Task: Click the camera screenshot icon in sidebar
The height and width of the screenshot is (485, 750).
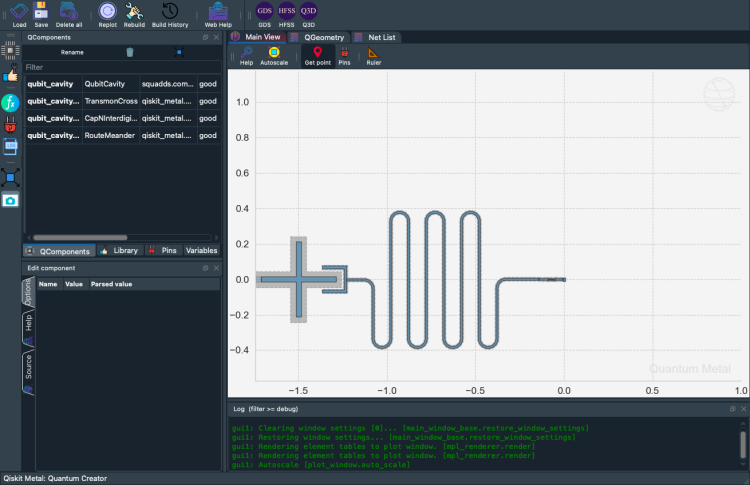Action: pyautogui.click(x=11, y=200)
